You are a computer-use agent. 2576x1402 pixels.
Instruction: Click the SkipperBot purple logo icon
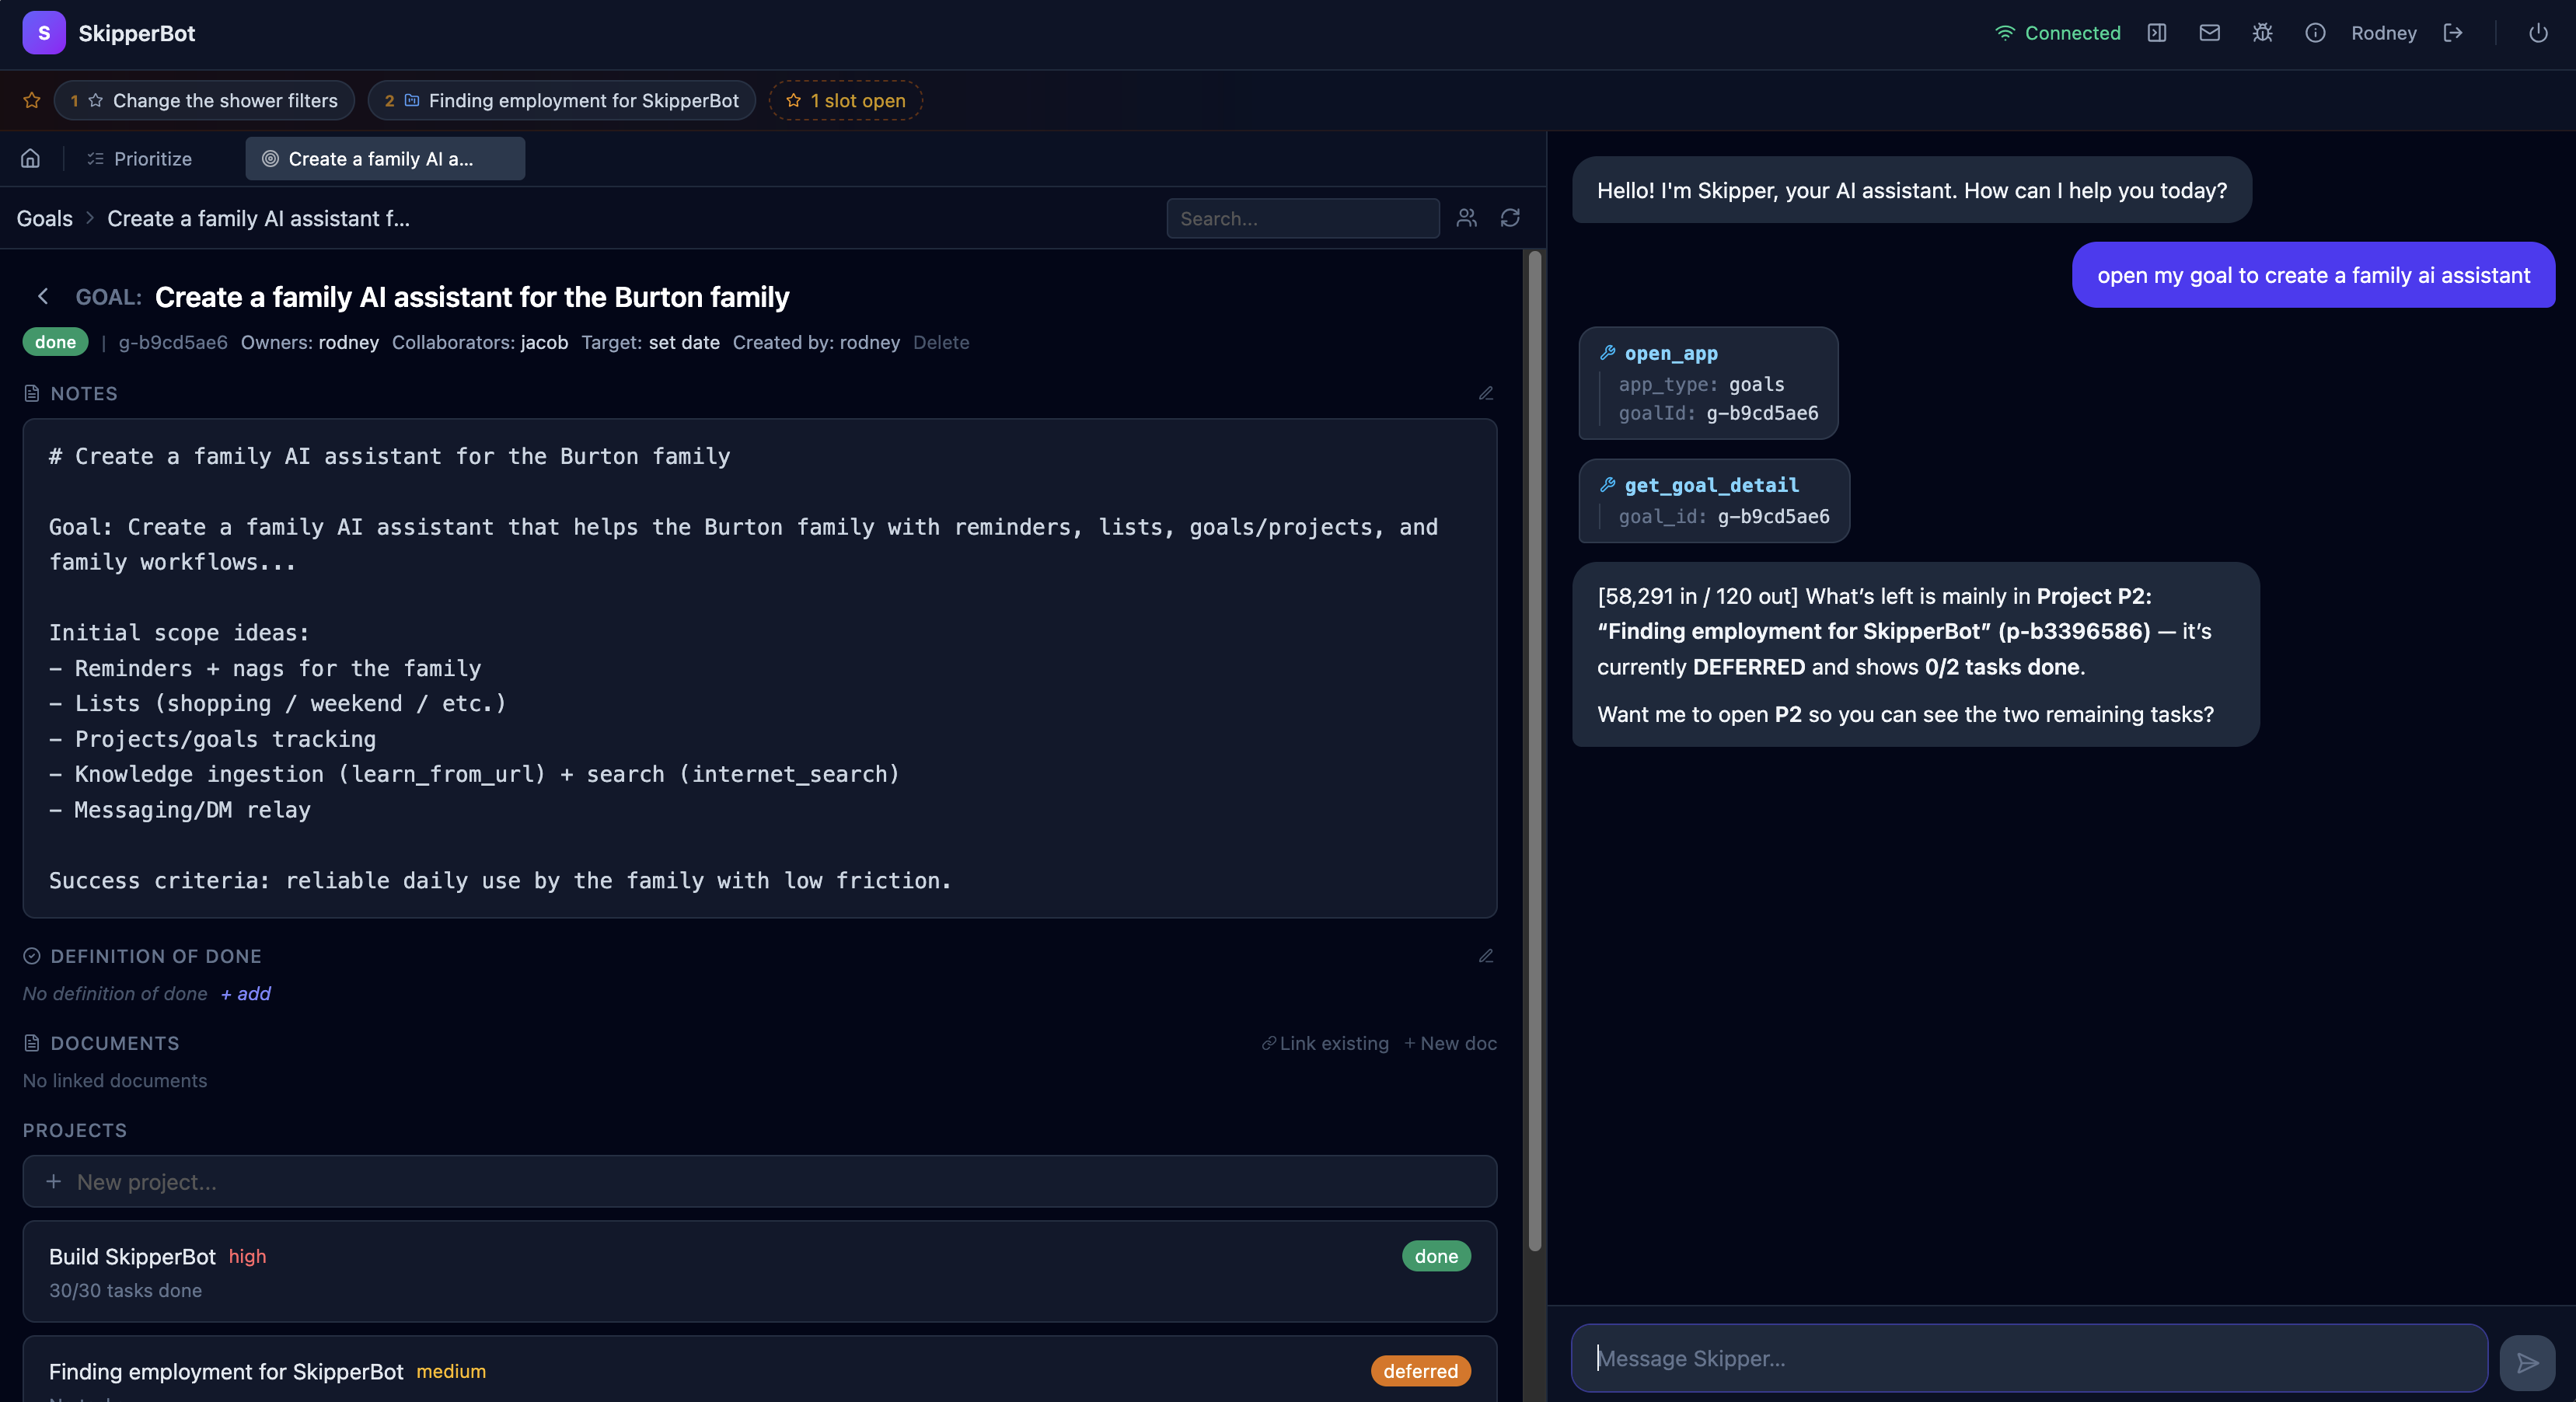43,33
